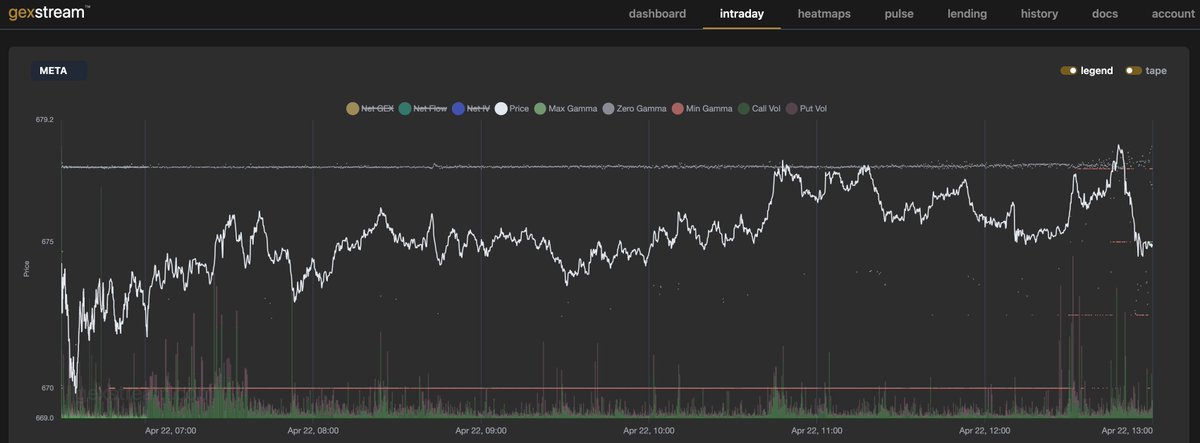Open the lending tab

969,14
